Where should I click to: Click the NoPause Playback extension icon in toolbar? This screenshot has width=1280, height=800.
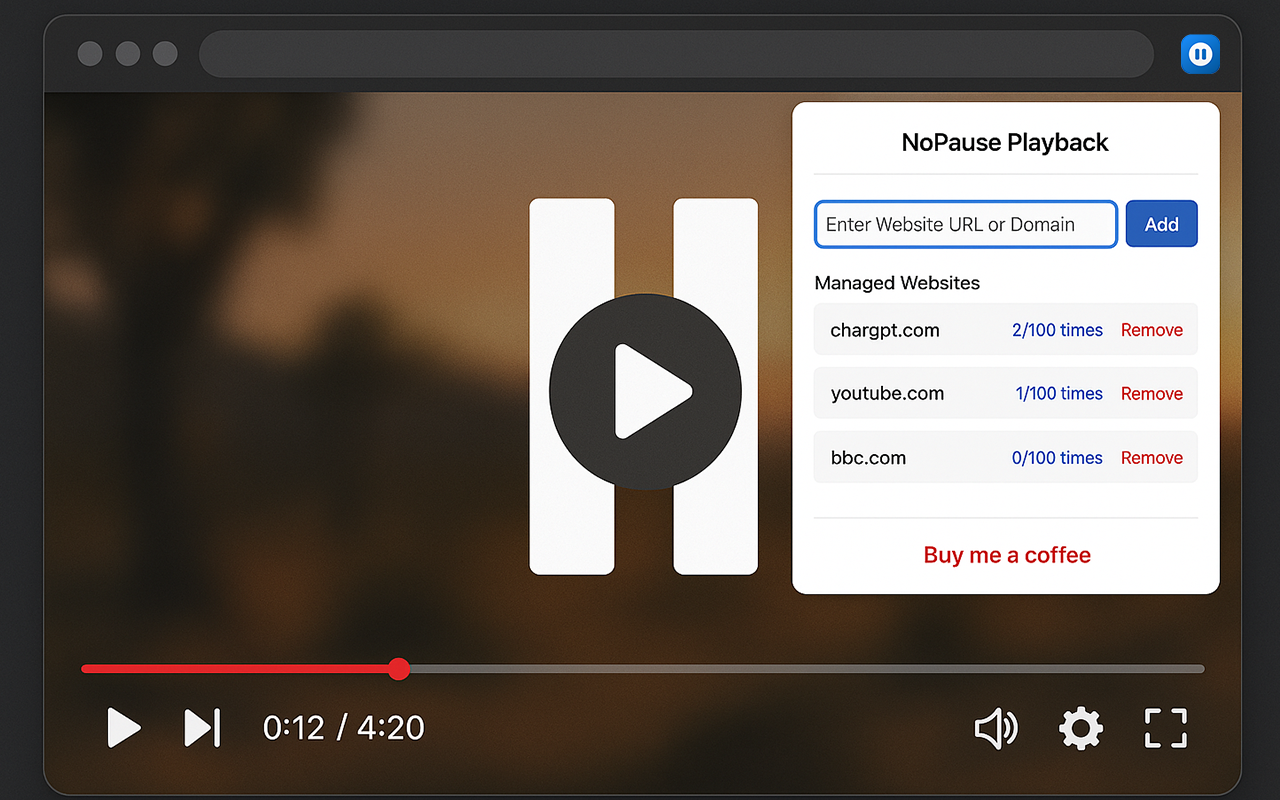coord(1199,54)
